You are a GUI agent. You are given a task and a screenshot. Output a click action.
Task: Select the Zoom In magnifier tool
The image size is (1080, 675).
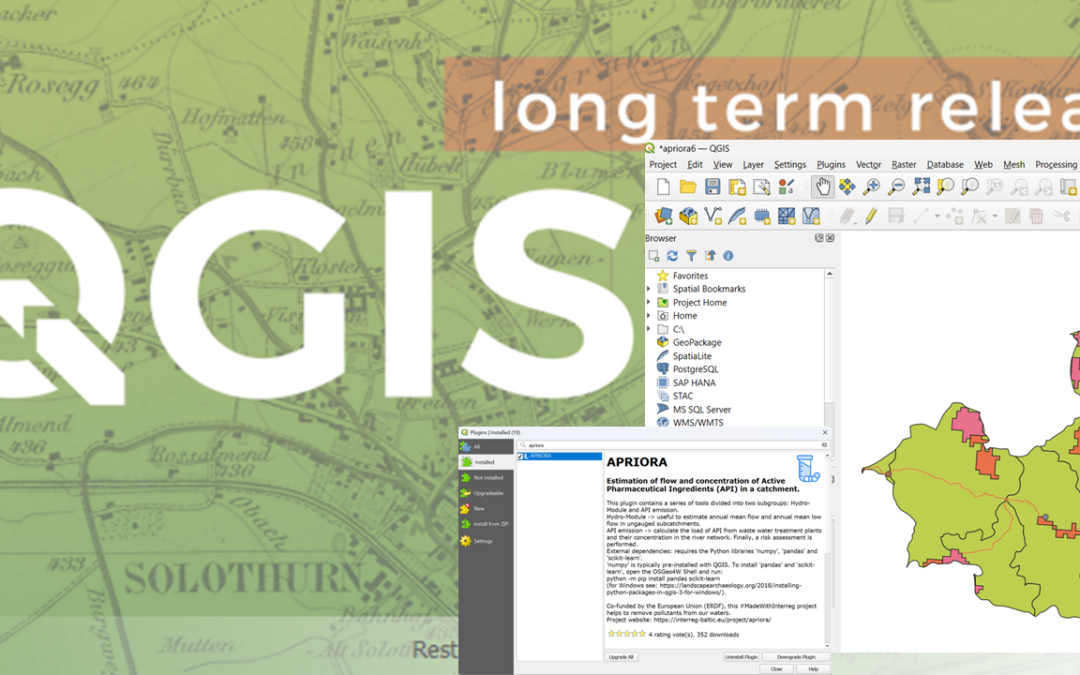click(871, 187)
